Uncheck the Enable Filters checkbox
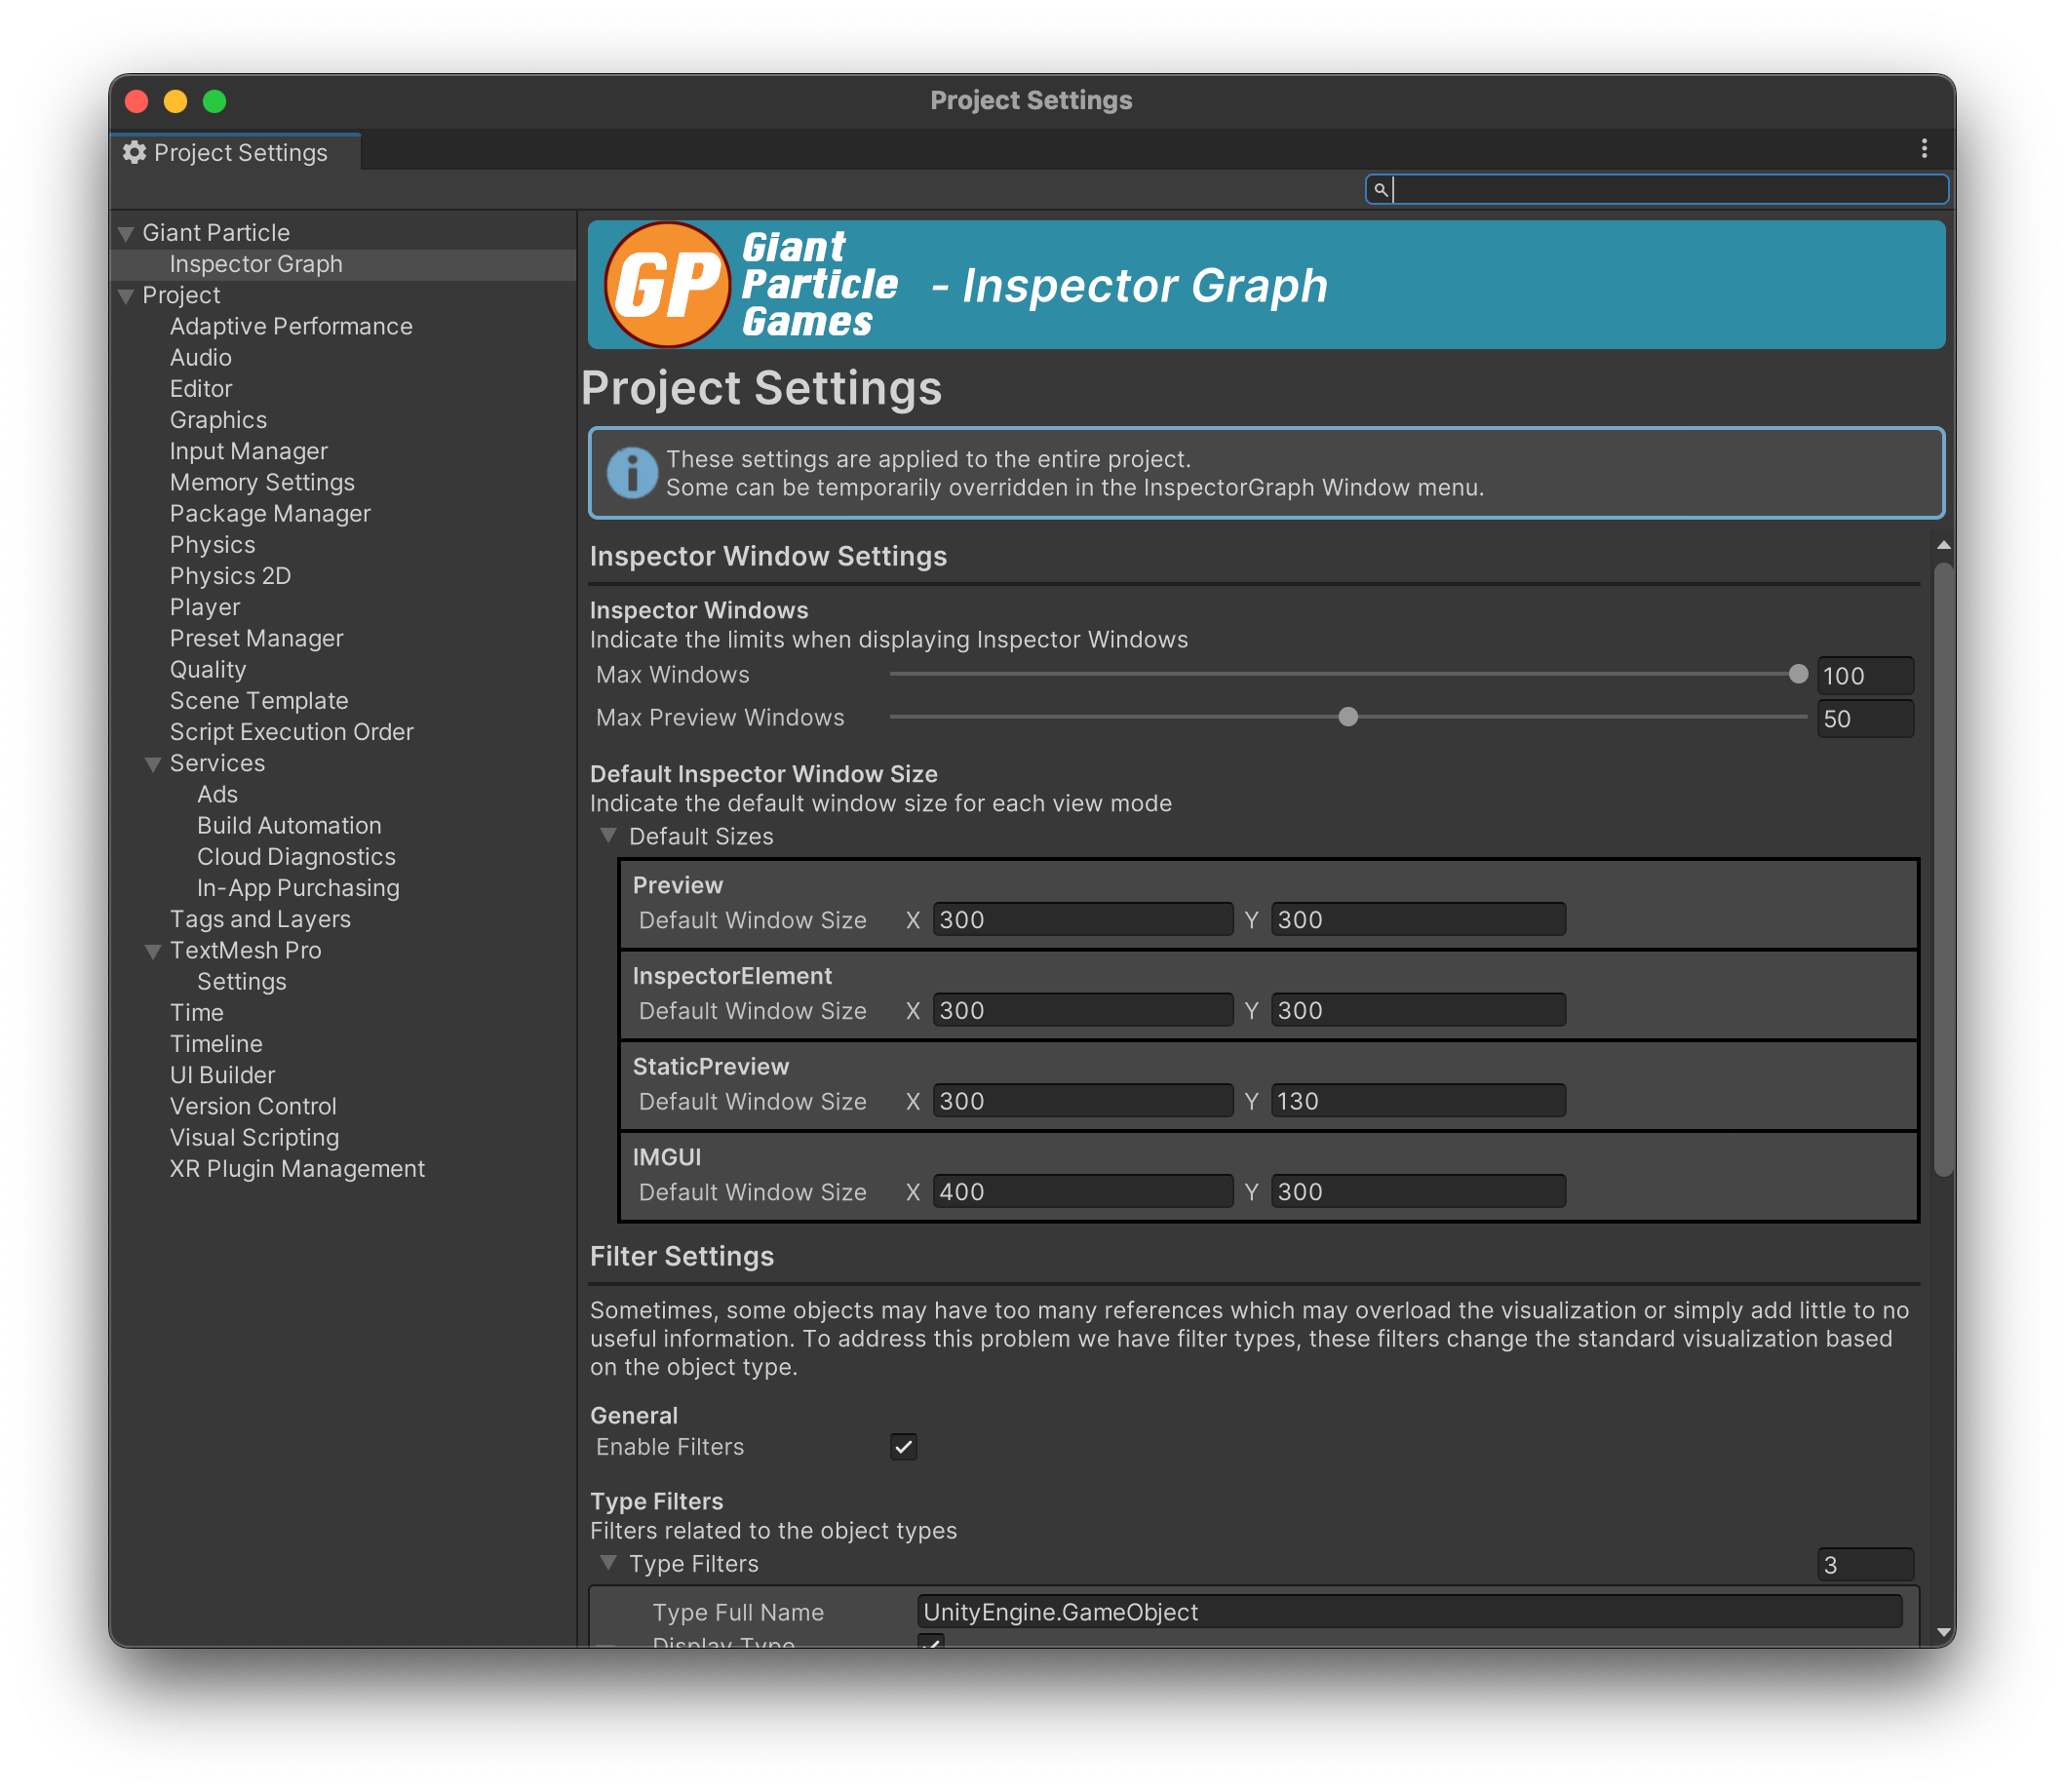The width and height of the screenshot is (2065, 1792). (x=903, y=1447)
